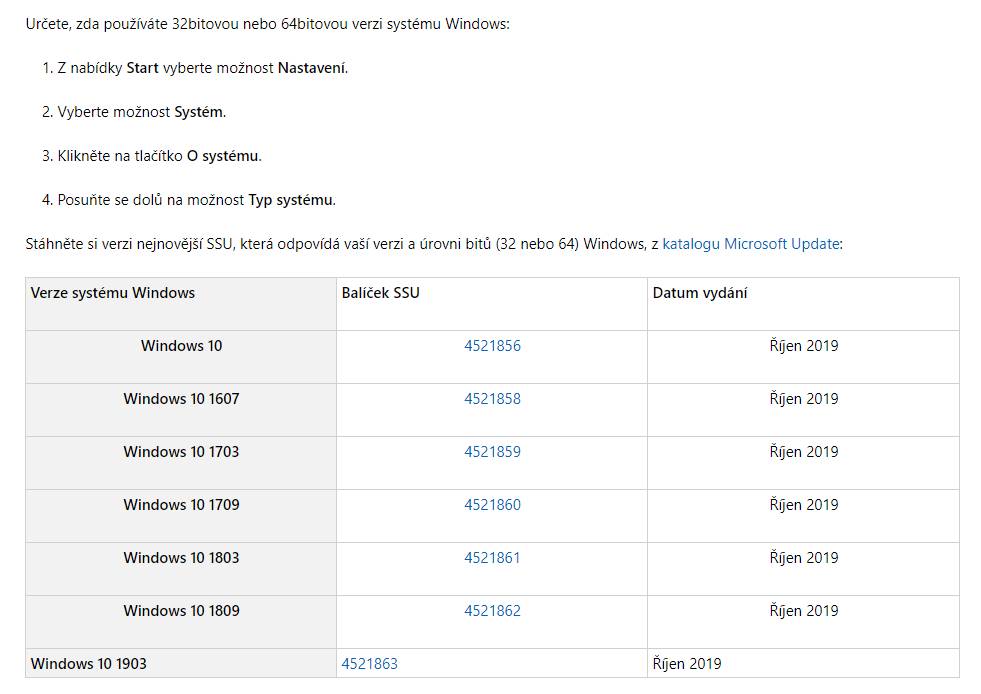The image size is (981, 694).
Task: Select the Windows 10 1903 row label
Action: click(89, 663)
